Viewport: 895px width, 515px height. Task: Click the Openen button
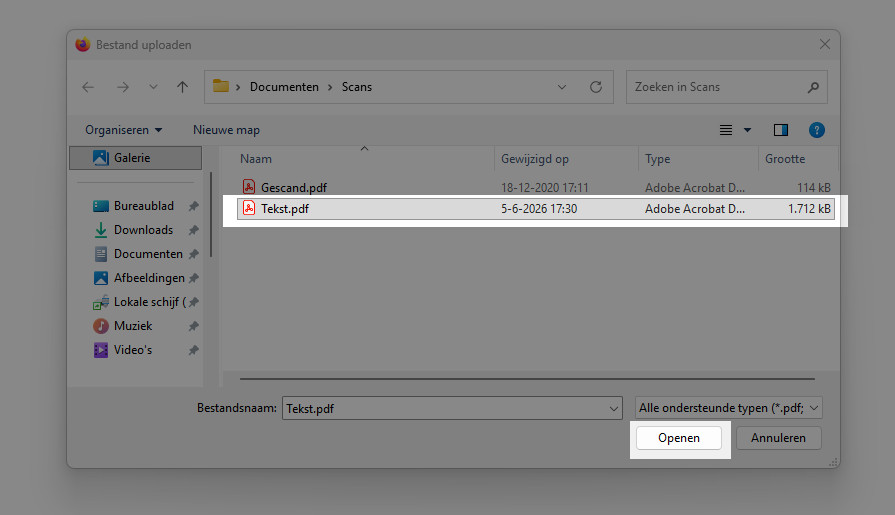pos(679,438)
